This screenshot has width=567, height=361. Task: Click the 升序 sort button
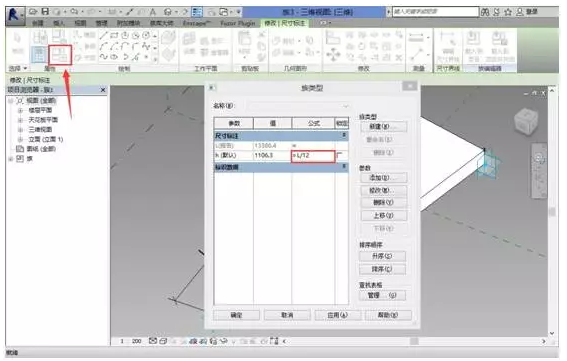[x=382, y=256]
